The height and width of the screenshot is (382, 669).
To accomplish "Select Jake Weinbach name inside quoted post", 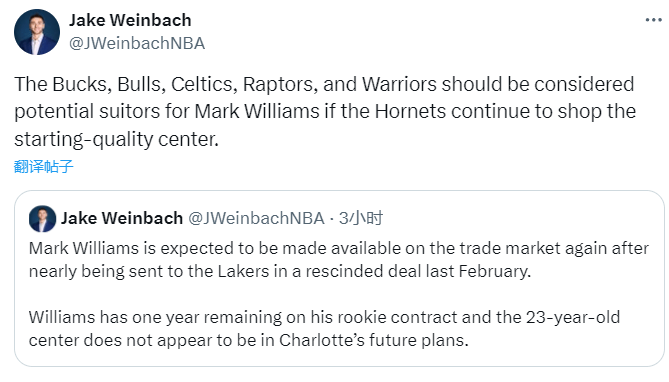I will pyautogui.click(x=122, y=218).
